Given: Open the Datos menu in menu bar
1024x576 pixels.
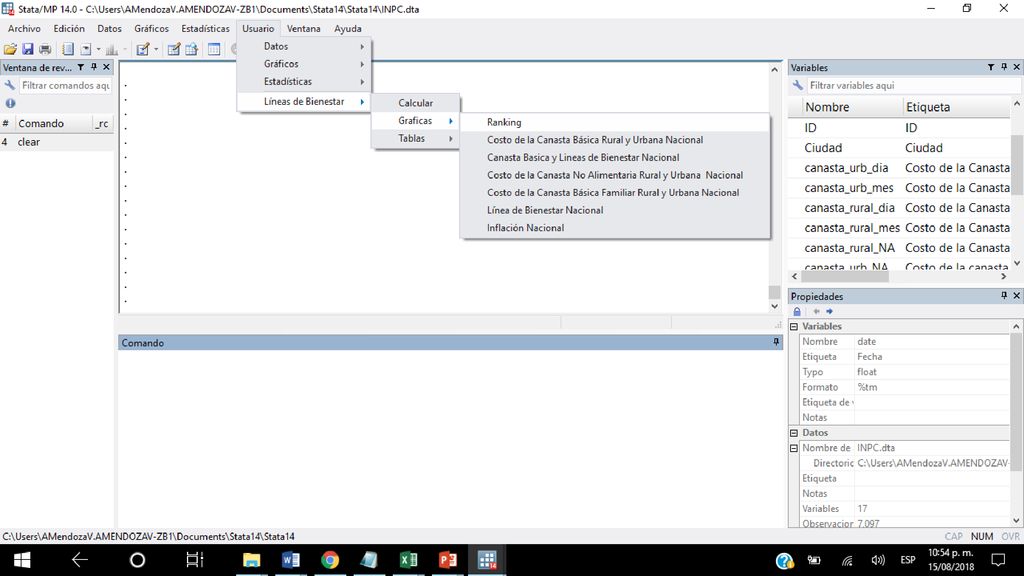Looking at the screenshot, I should point(110,29).
